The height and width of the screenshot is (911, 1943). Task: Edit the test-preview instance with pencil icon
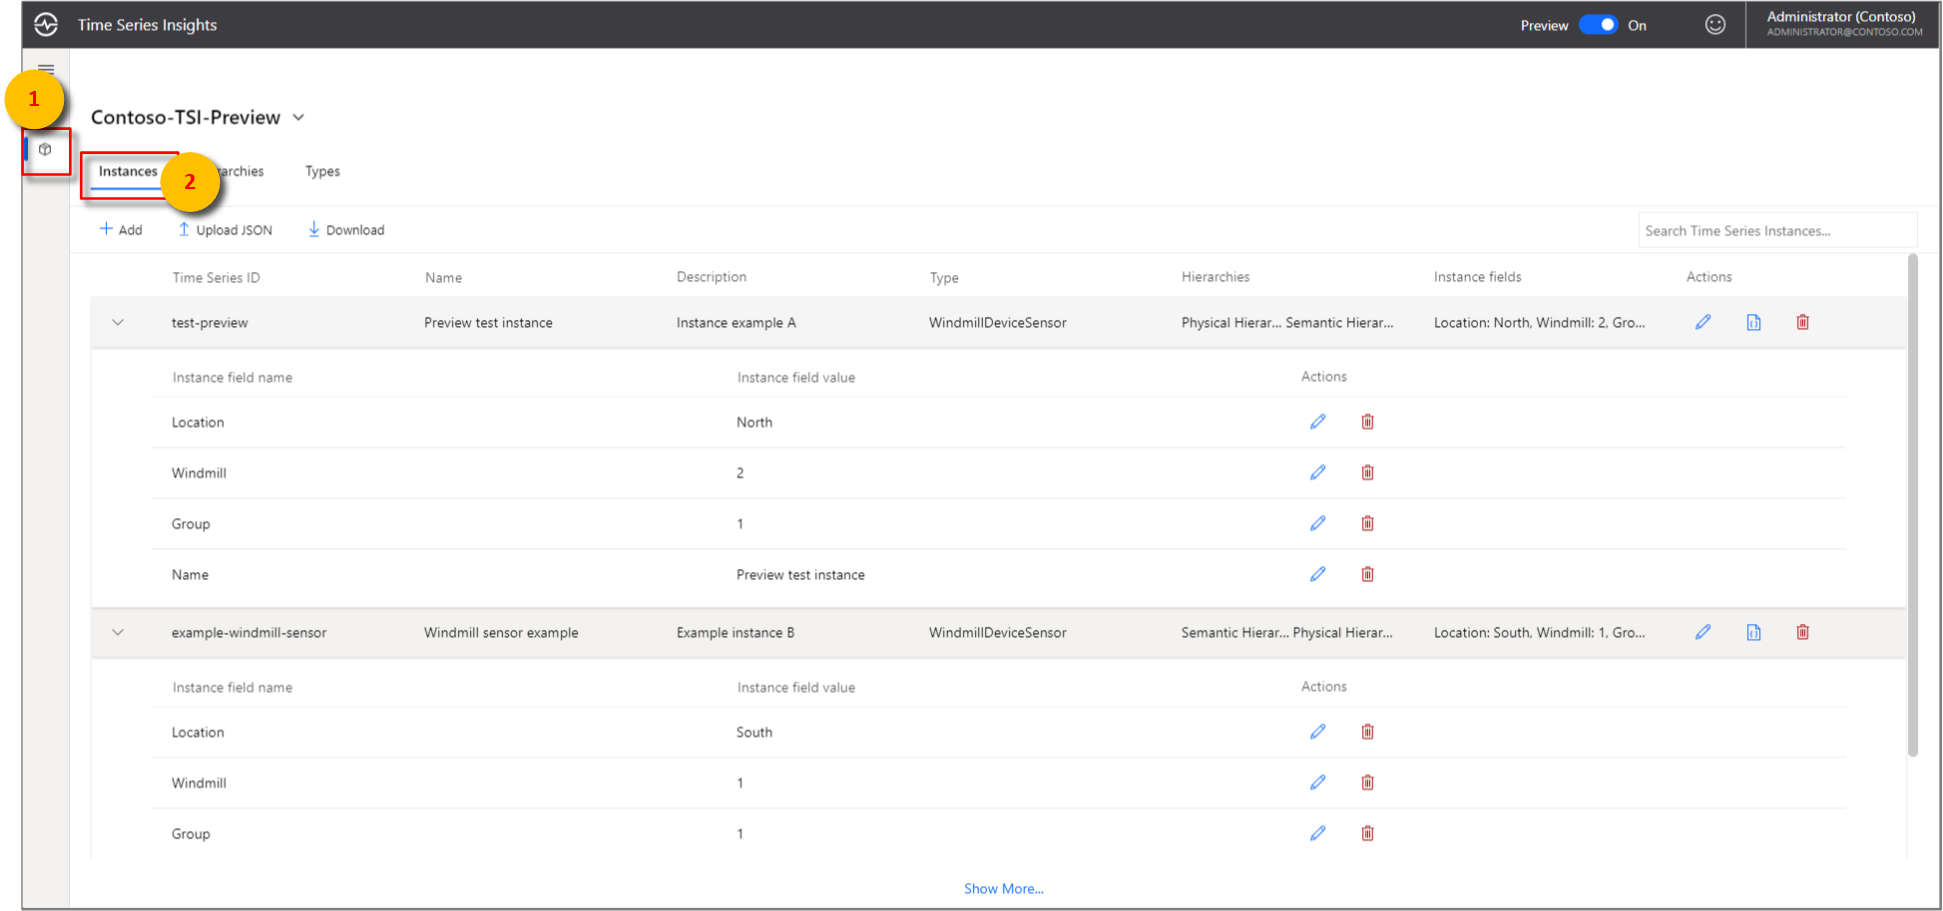tap(1703, 322)
